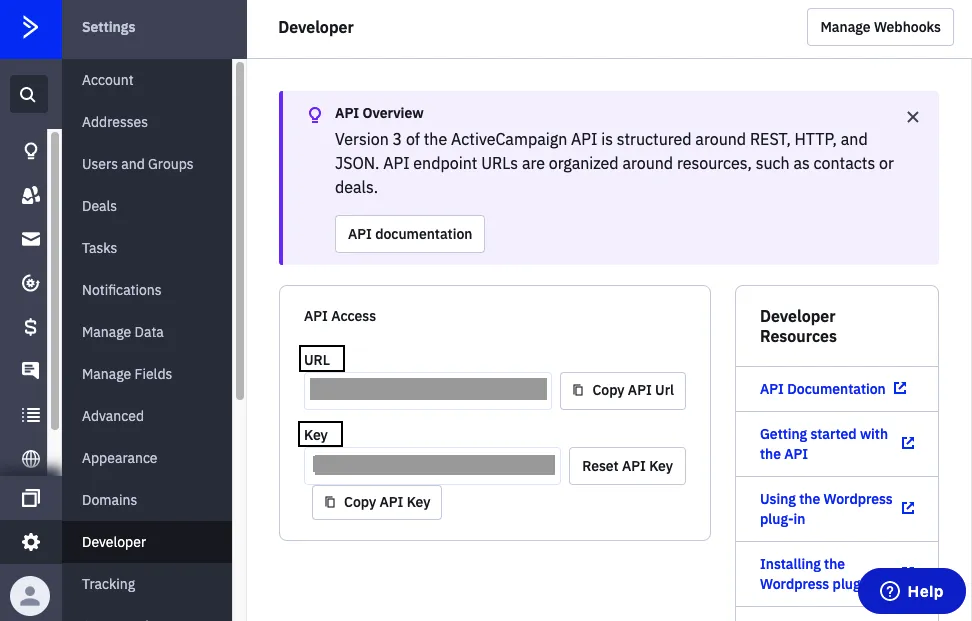Open Notifications settings

click(x=122, y=290)
